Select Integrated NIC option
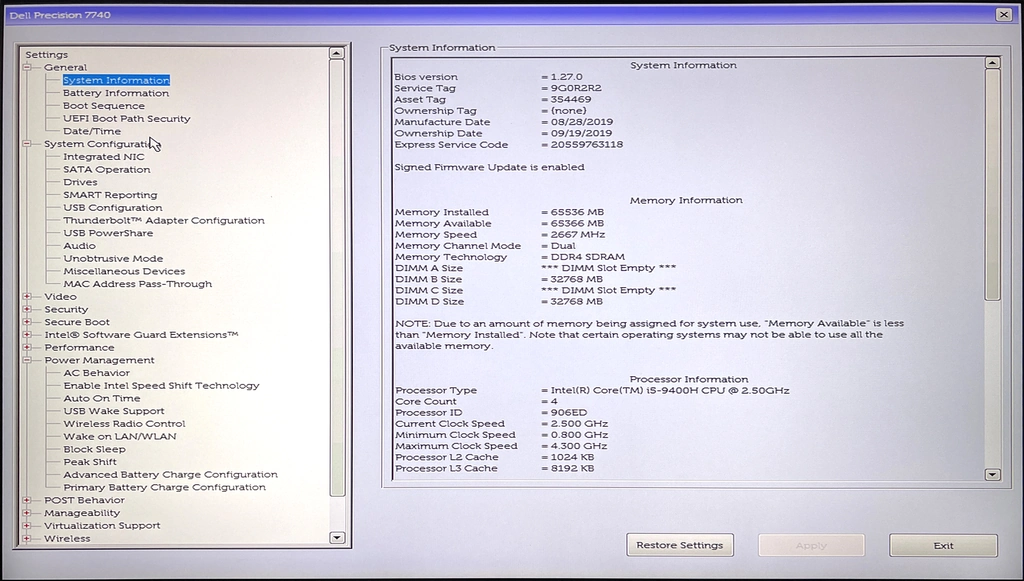Viewport: 1024px width, 581px height. [x=104, y=157]
